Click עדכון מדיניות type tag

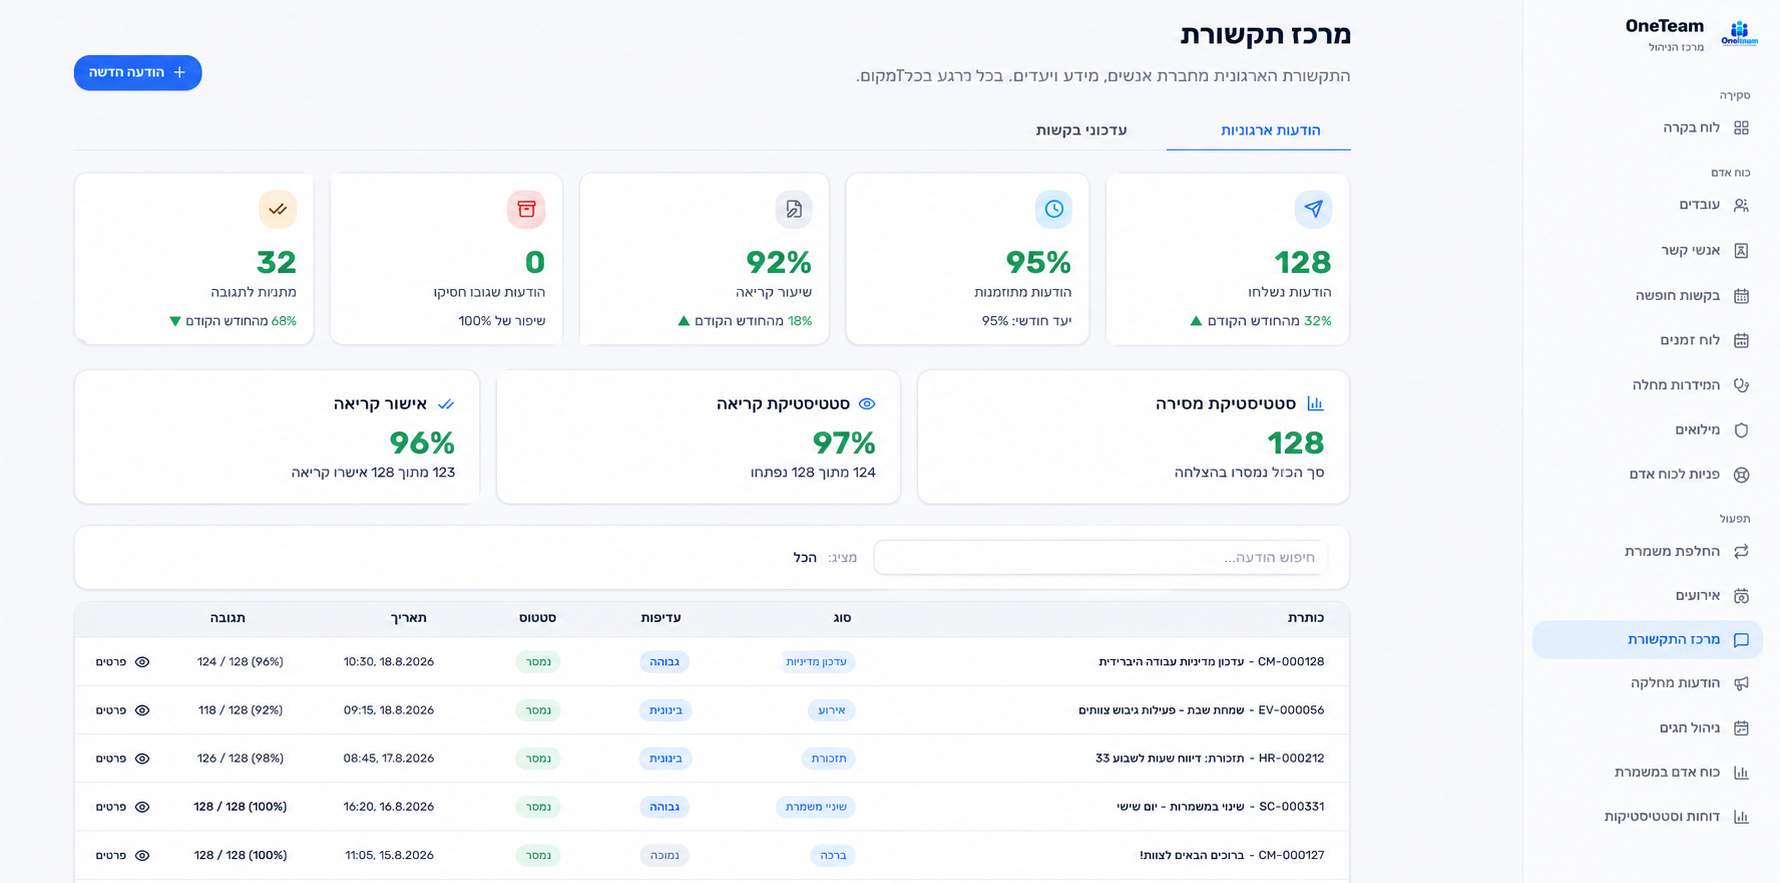[816, 662]
